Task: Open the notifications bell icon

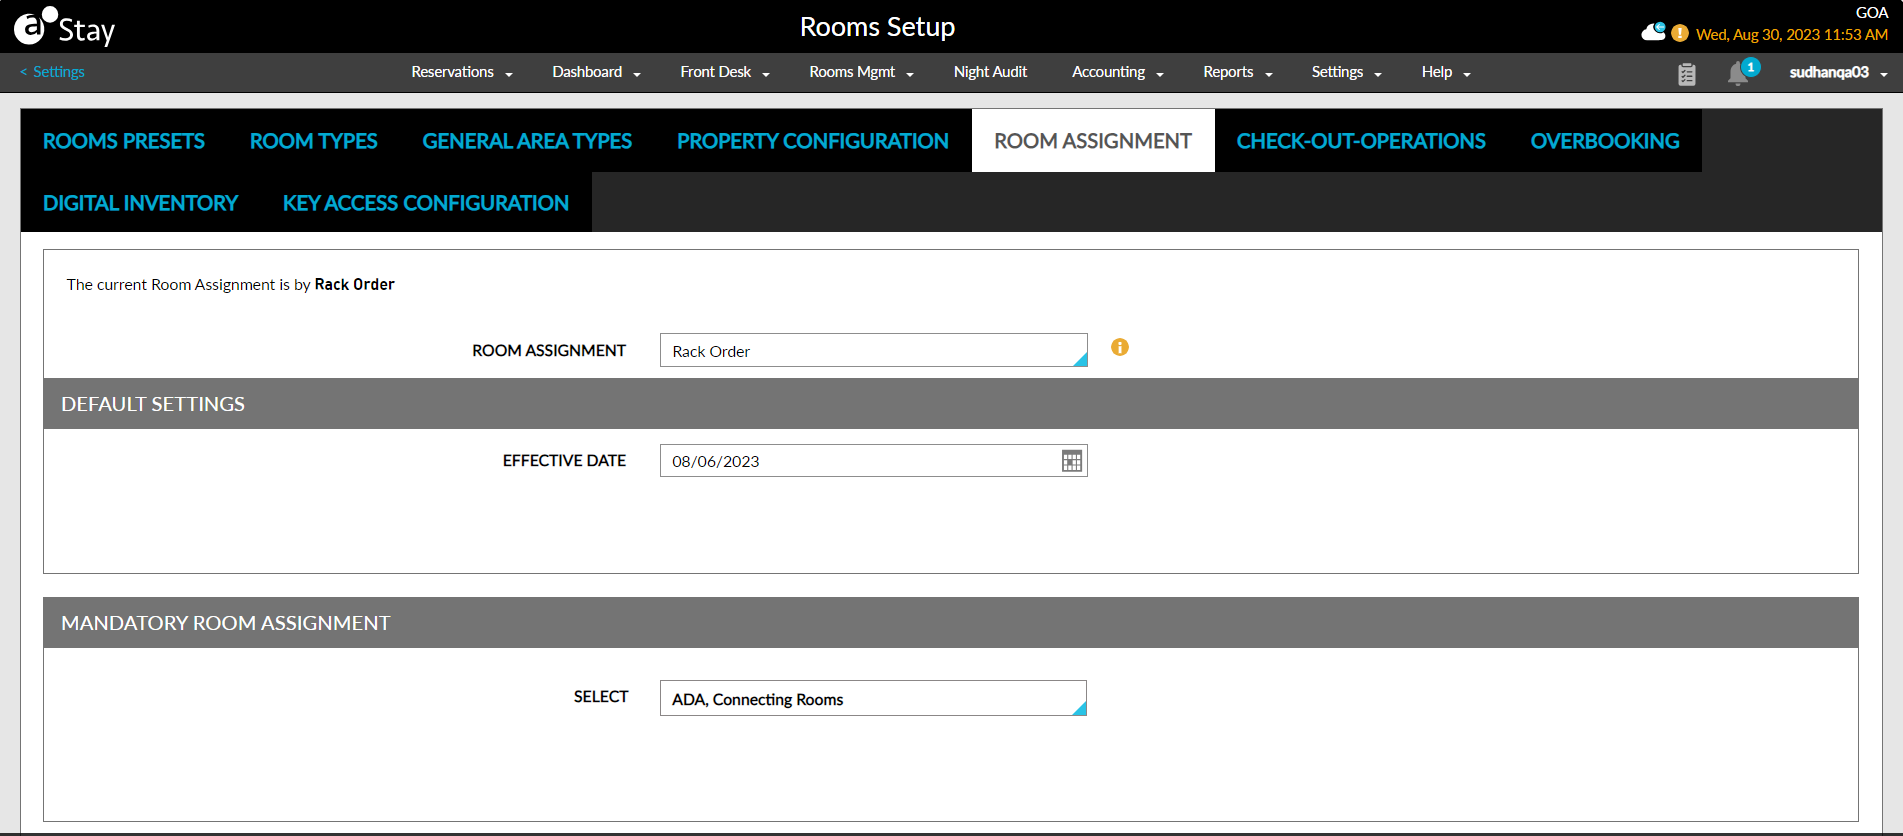Action: pyautogui.click(x=1740, y=73)
